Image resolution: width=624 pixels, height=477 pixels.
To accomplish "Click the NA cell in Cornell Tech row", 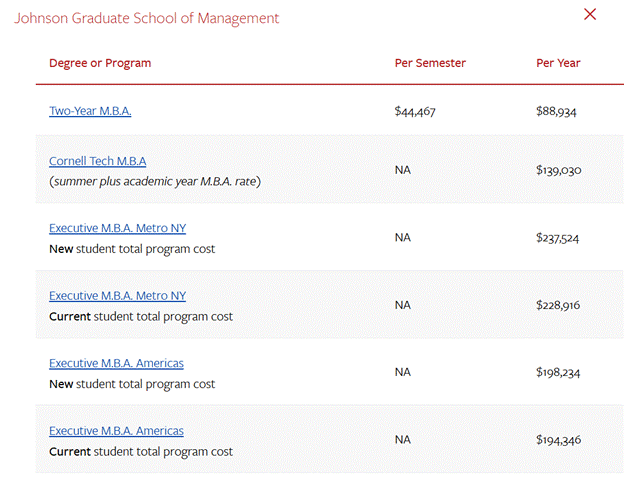I will click(402, 170).
